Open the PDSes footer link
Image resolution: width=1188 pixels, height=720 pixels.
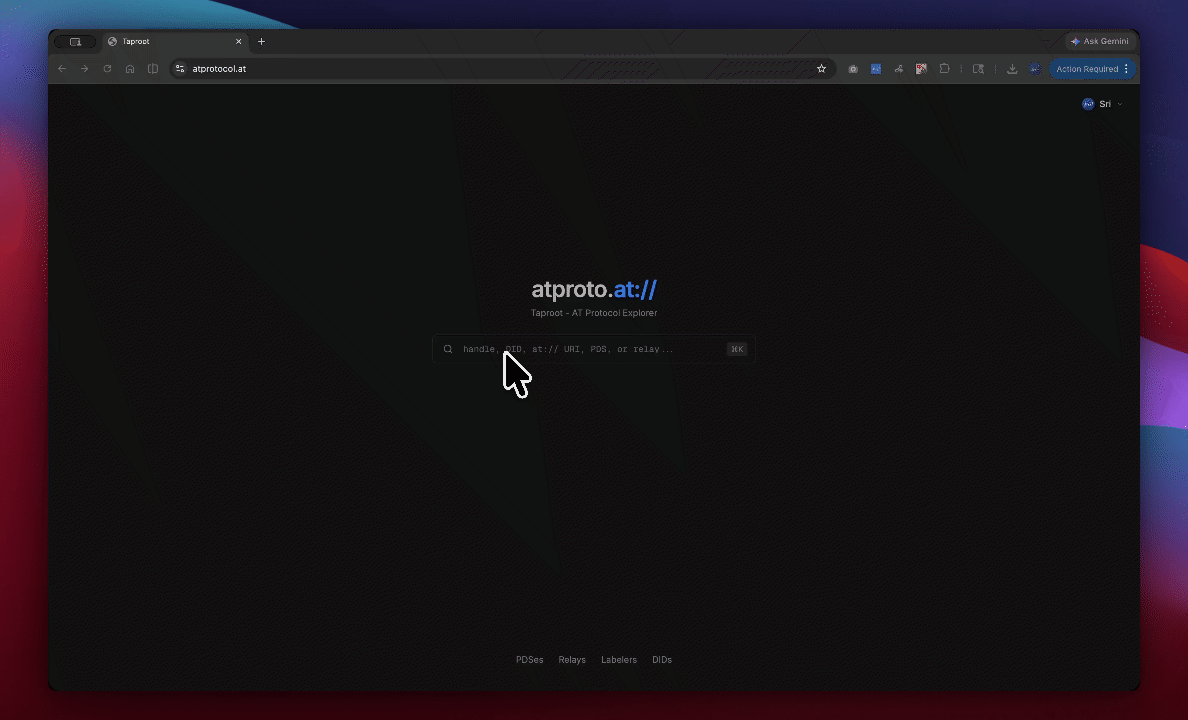click(x=529, y=660)
